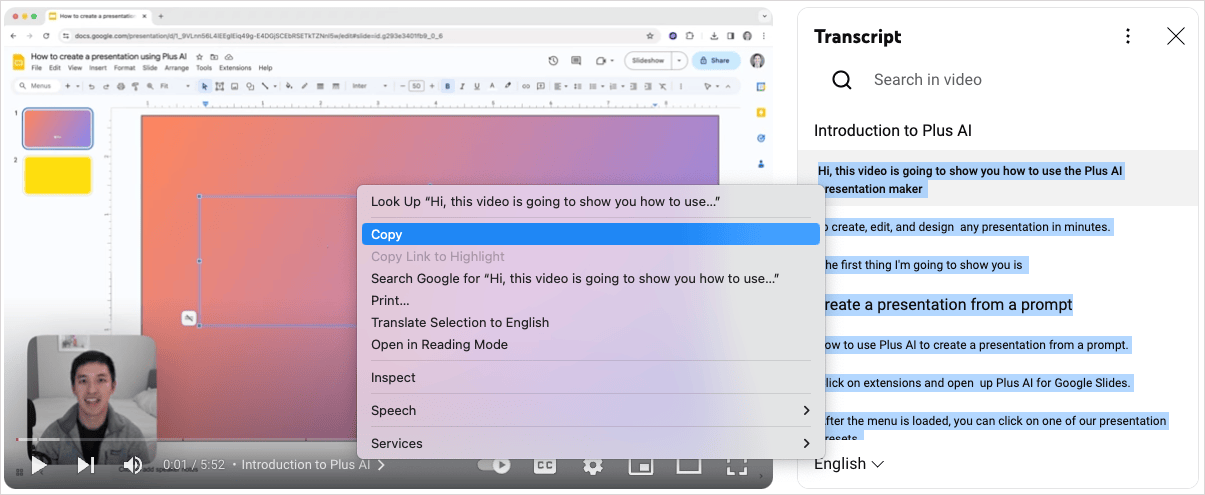
Task: Select 'Look Up' context menu entry
Action: click(x=590, y=201)
